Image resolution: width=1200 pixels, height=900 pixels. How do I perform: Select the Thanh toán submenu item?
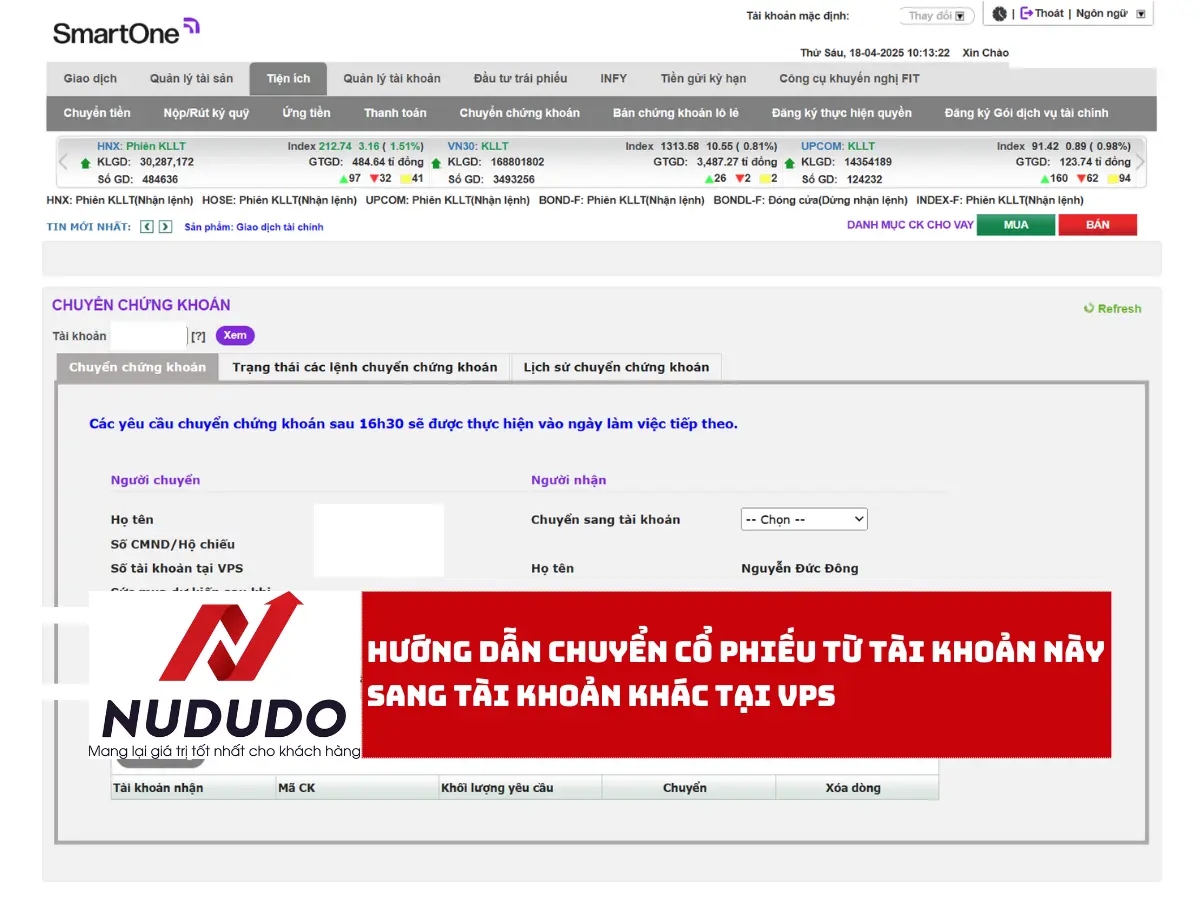pyautogui.click(x=395, y=113)
